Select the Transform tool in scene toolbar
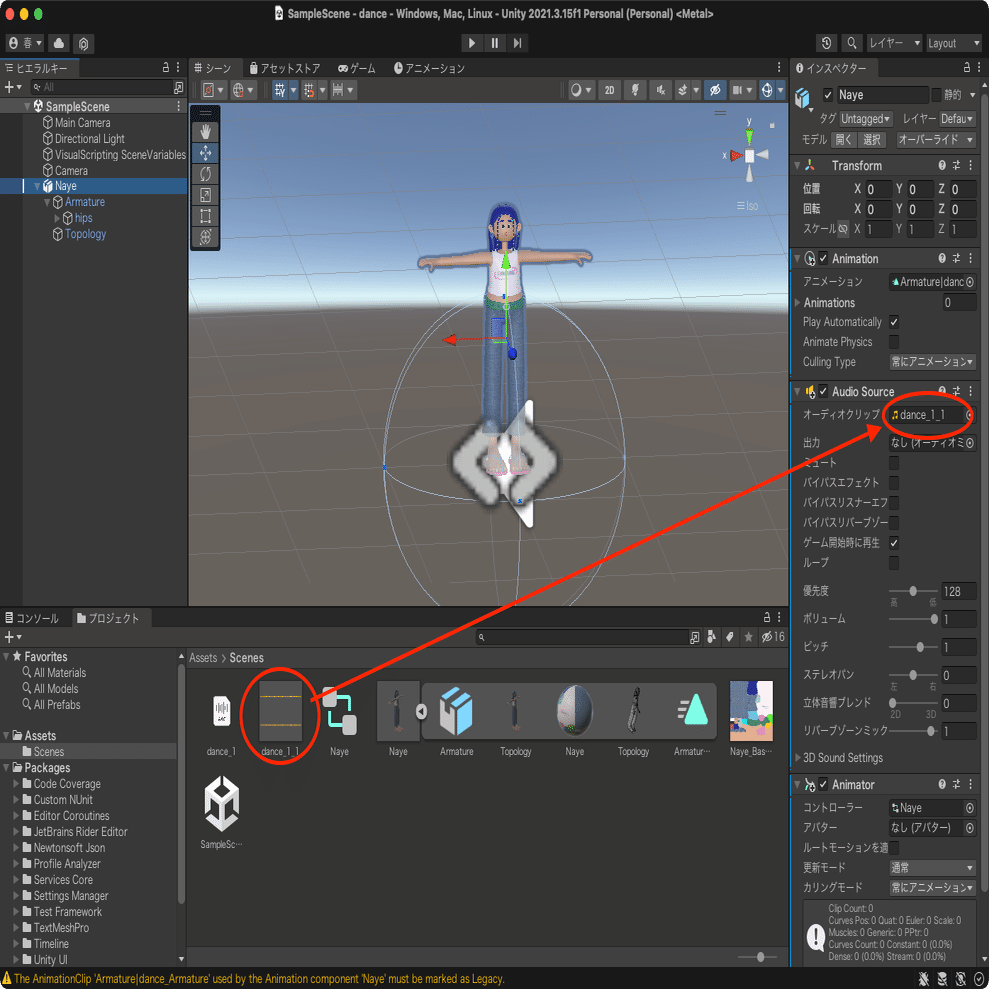This screenshot has width=989, height=989. [206, 237]
